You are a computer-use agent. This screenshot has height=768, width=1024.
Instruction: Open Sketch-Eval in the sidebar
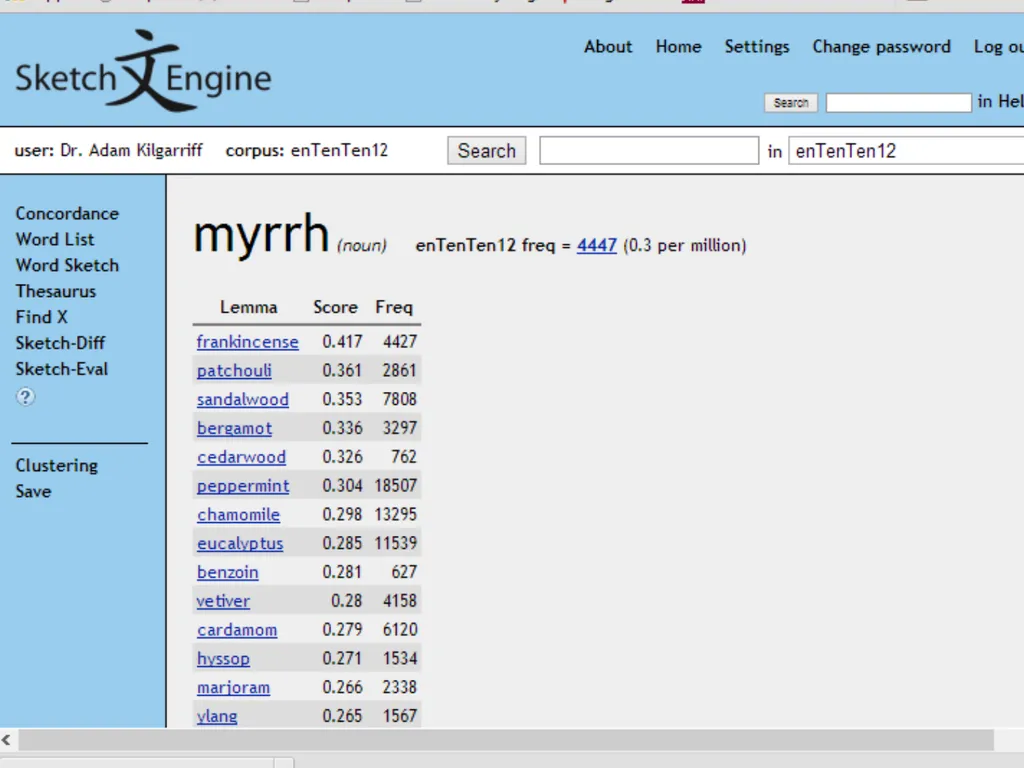click(x=61, y=369)
